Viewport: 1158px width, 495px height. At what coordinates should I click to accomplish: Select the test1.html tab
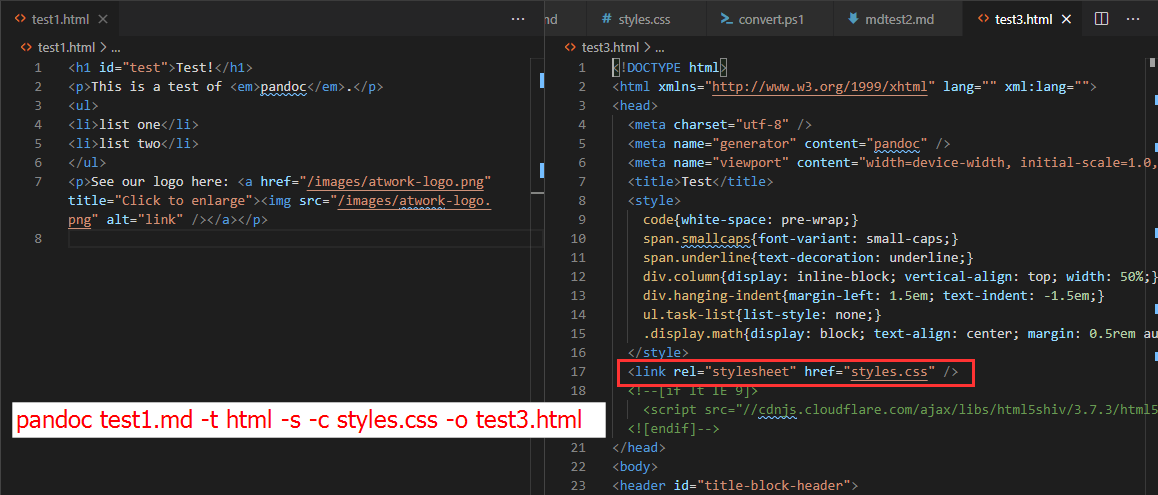tap(58, 19)
